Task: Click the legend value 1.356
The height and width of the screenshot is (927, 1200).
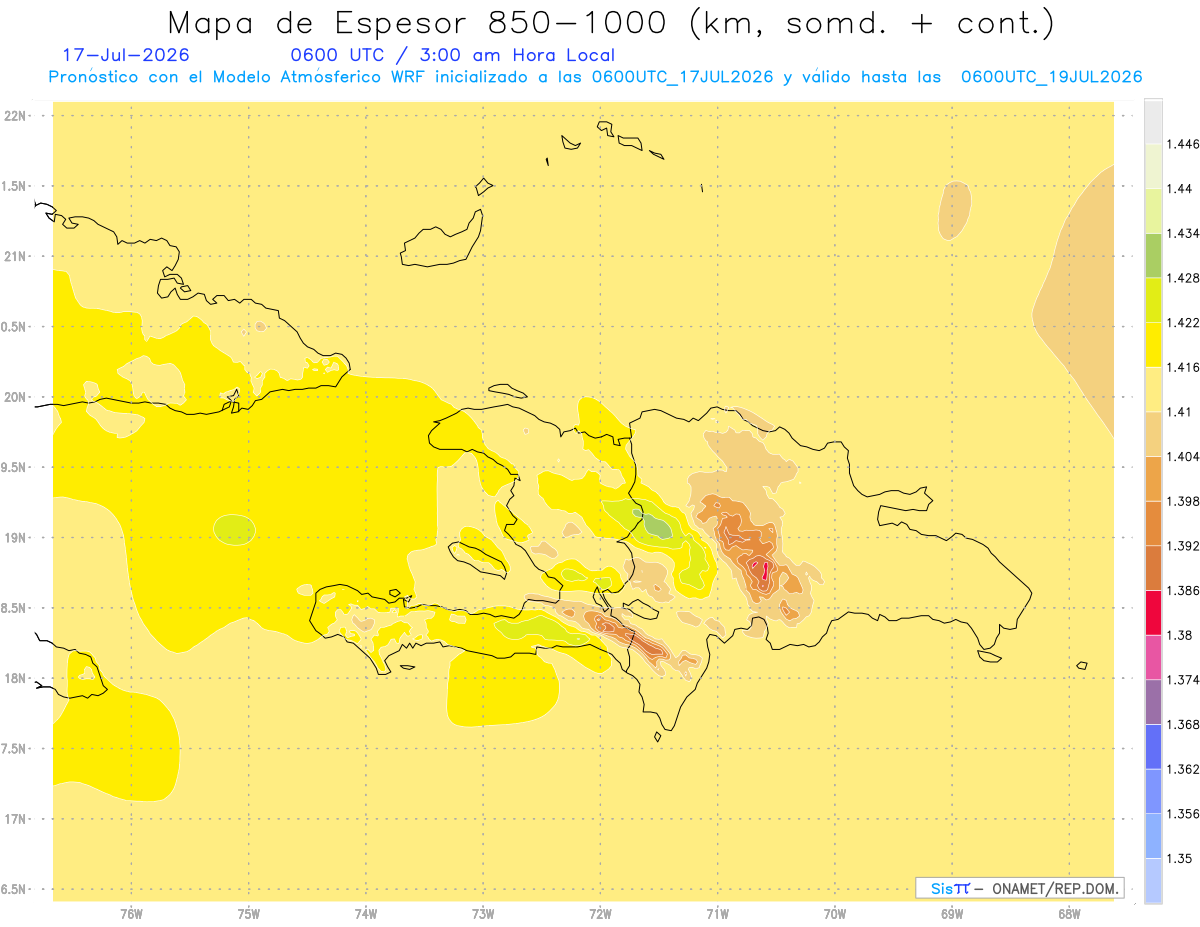Action: 1183,814
